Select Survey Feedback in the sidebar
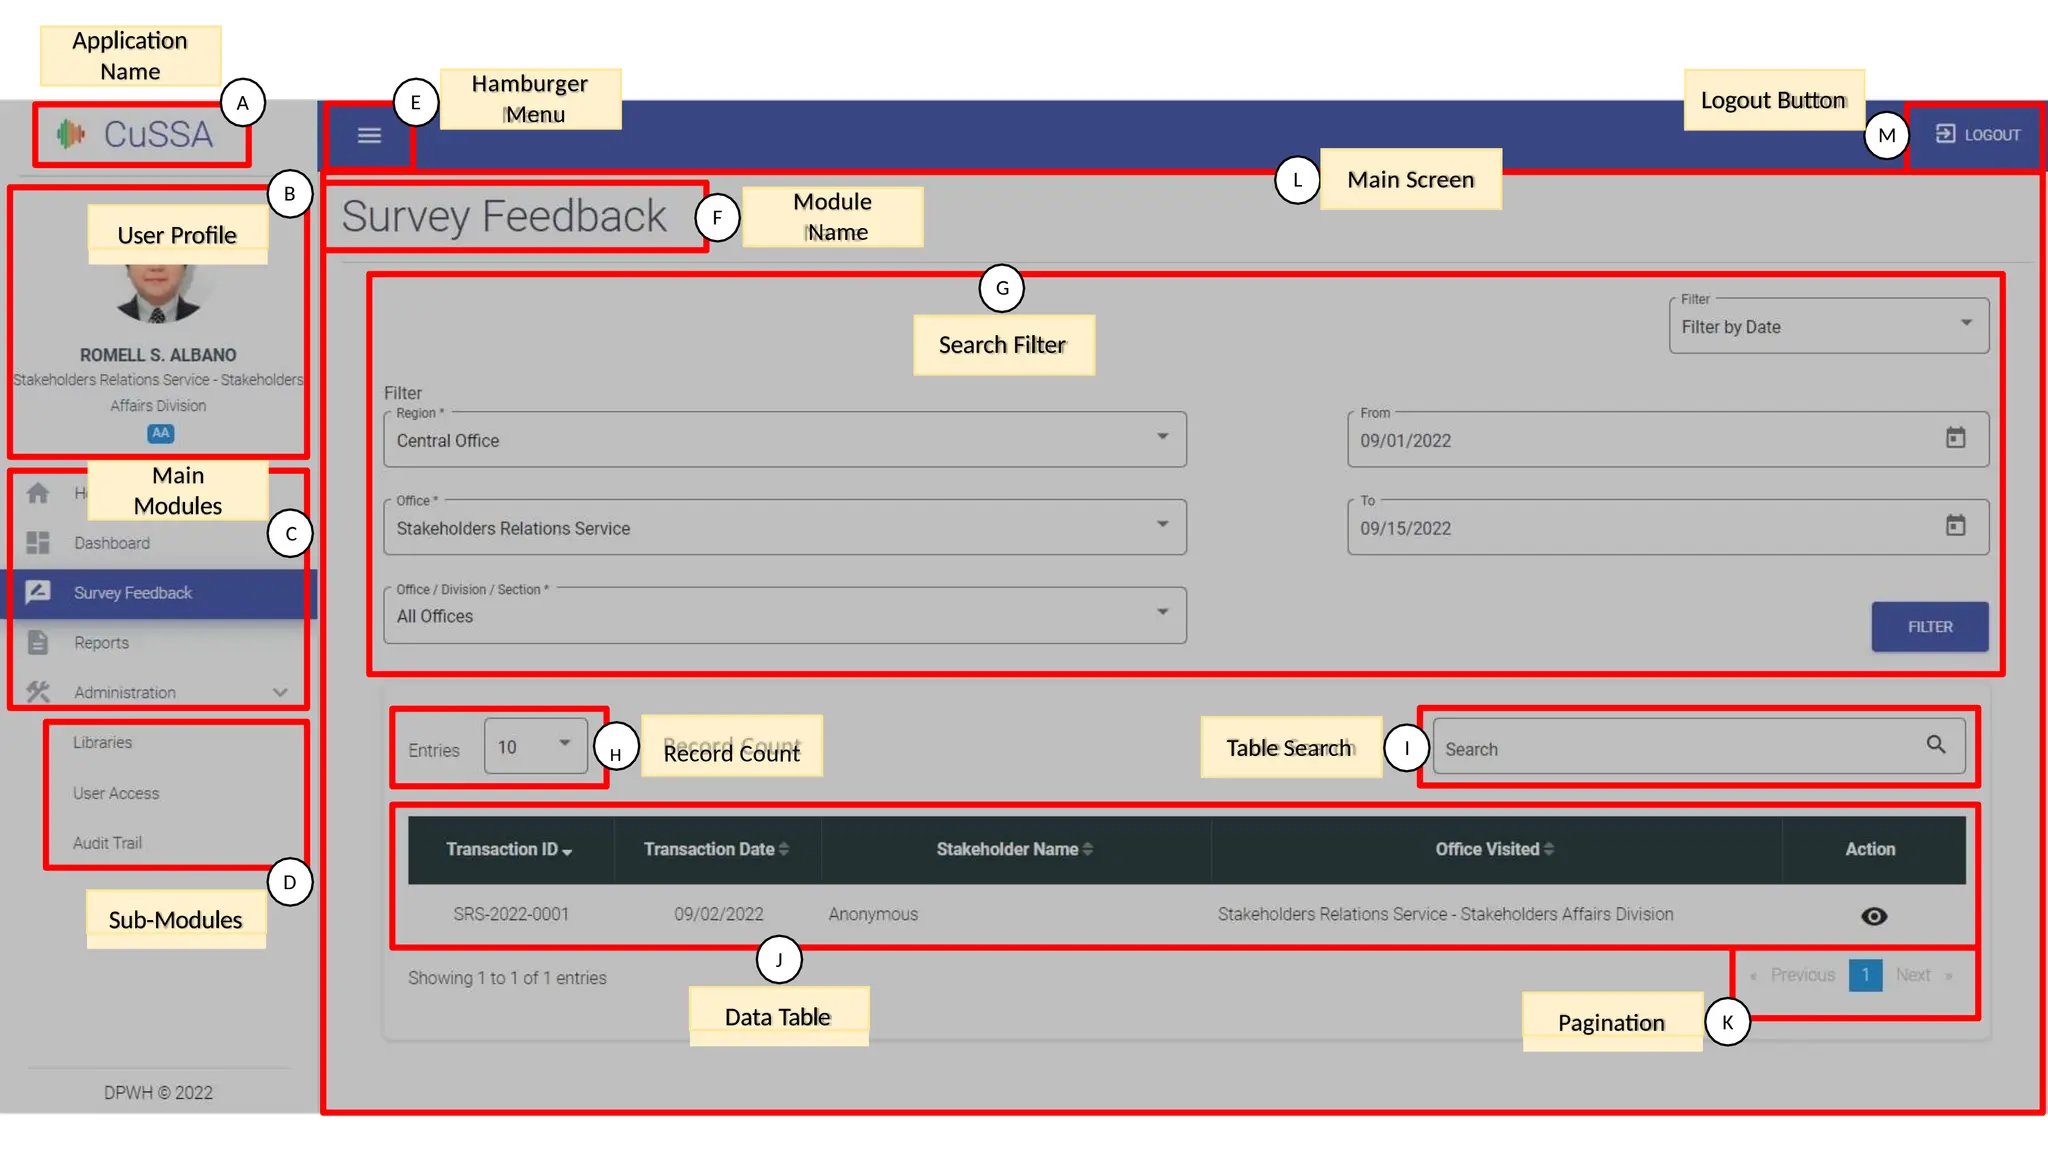The image size is (2048, 1152). coord(133,593)
